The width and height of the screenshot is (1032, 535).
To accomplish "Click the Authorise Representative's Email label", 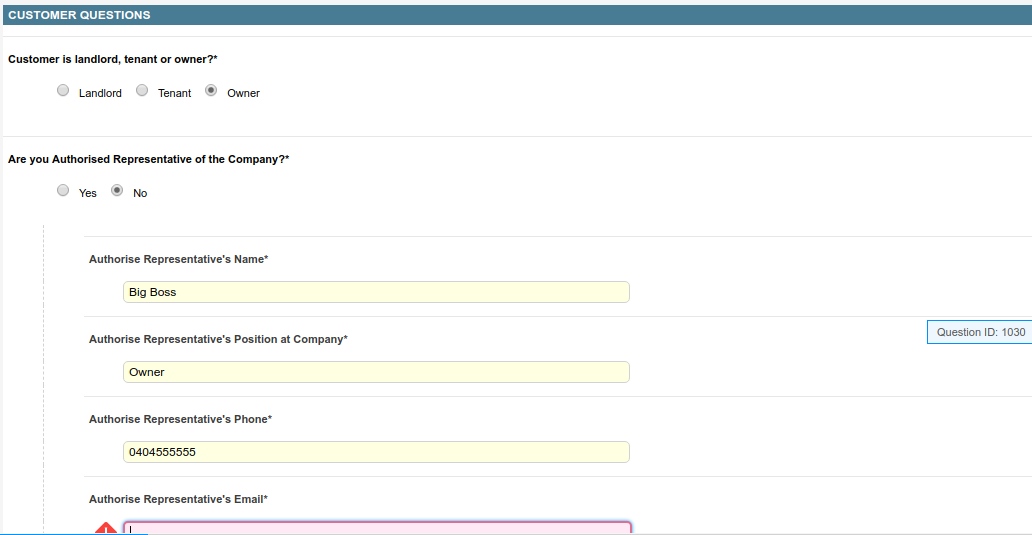I will tap(178, 499).
